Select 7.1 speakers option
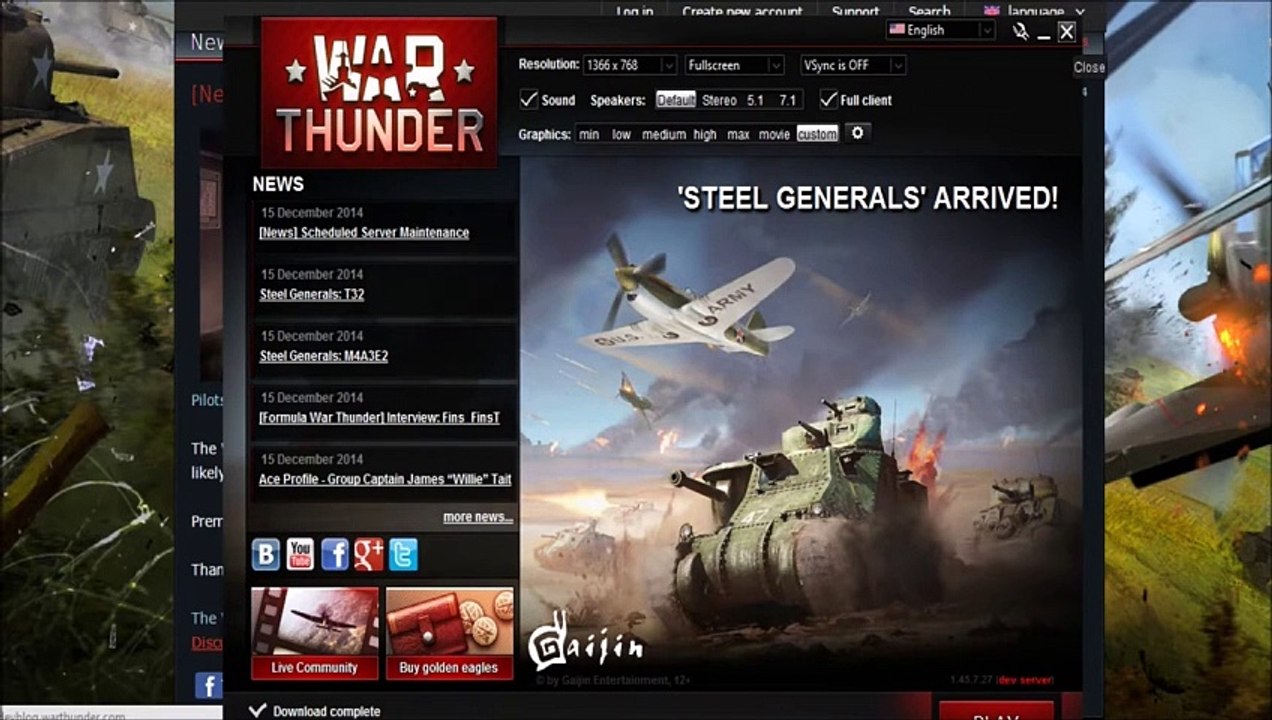Image resolution: width=1272 pixels, height=720 pixels. click(x=788, y=100)
